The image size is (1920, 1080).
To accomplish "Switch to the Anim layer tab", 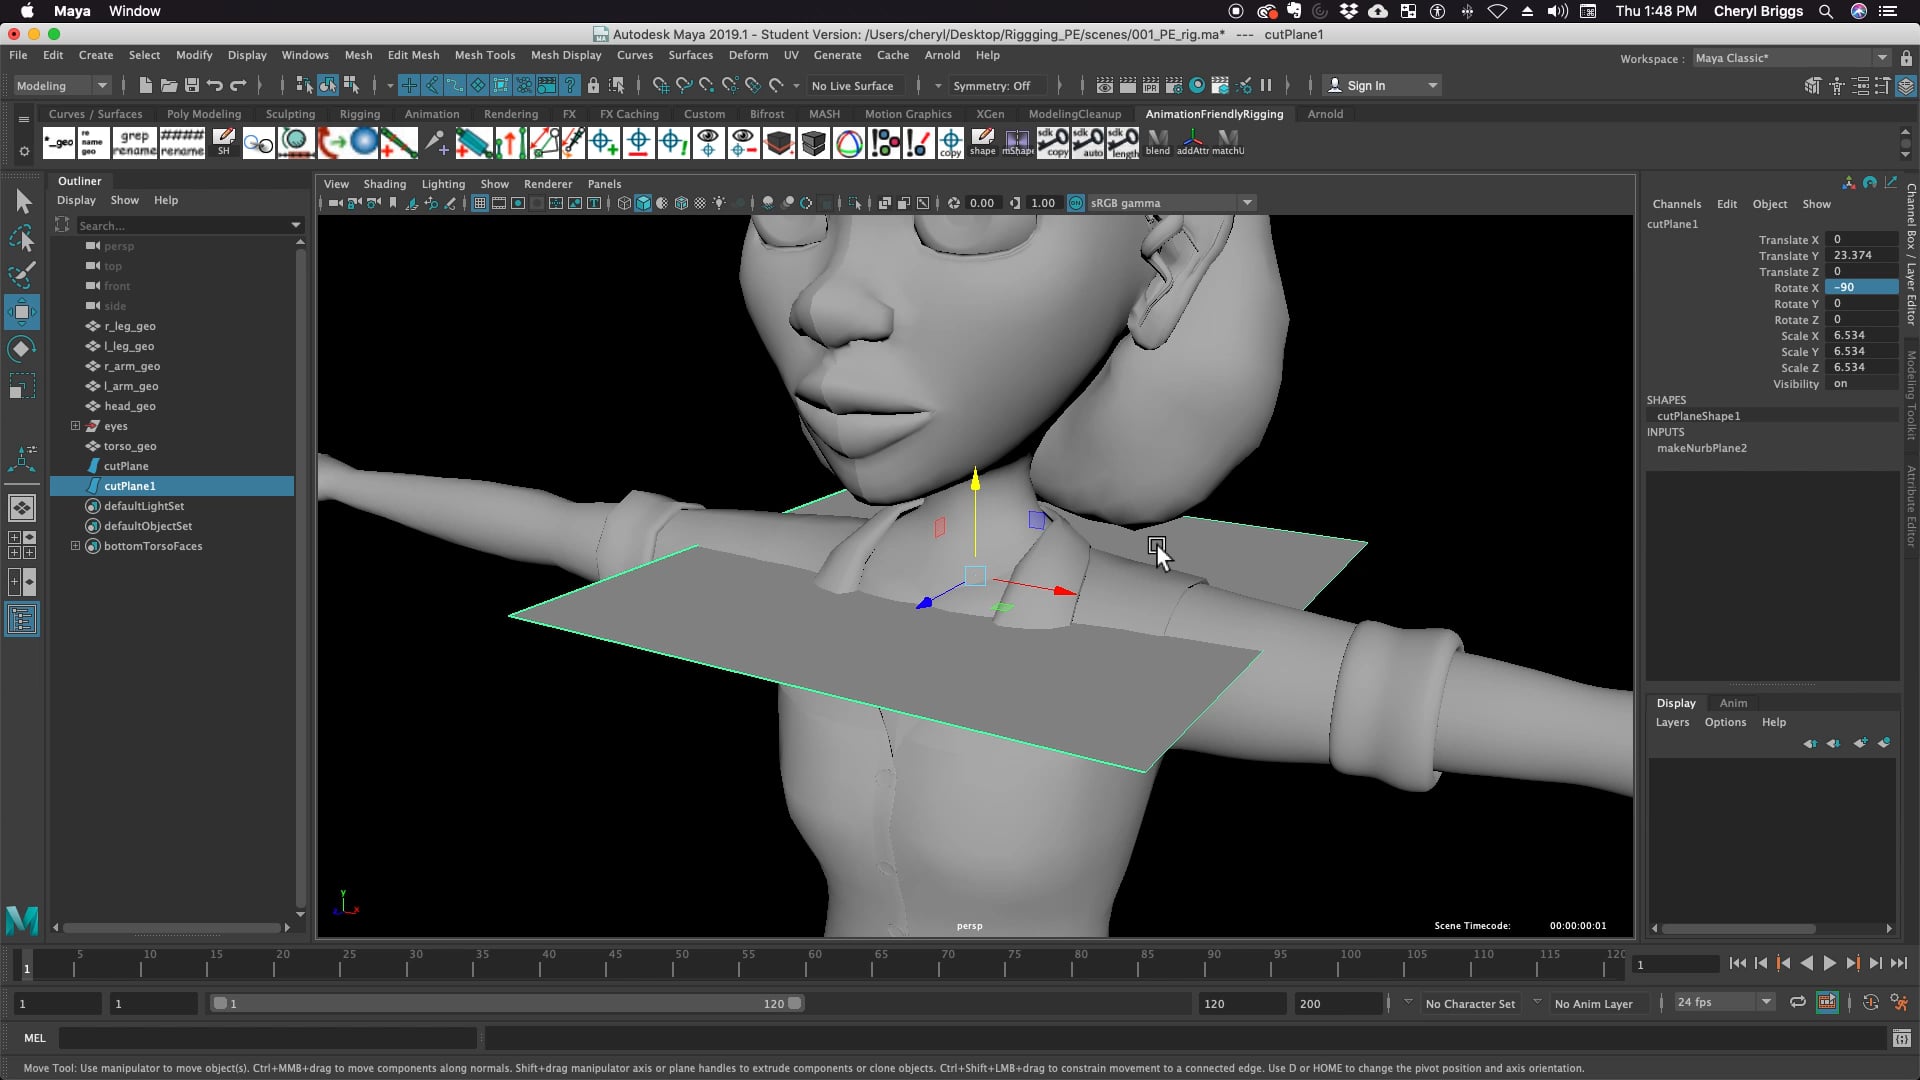I will pos(1733,703).
